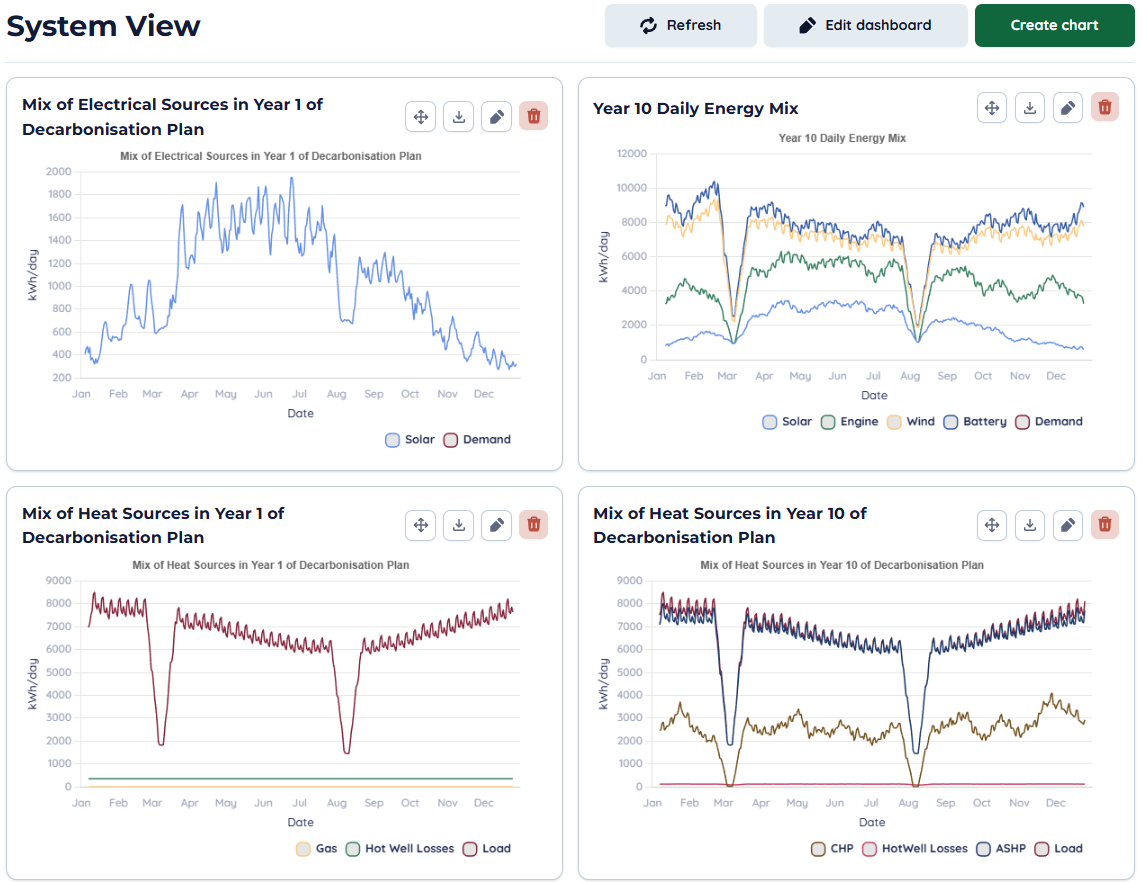Download the Year 10 Daily Energy Mix chart
Image resolution: width=1142 pixels, height=882 pixels.
[1030, 108]
